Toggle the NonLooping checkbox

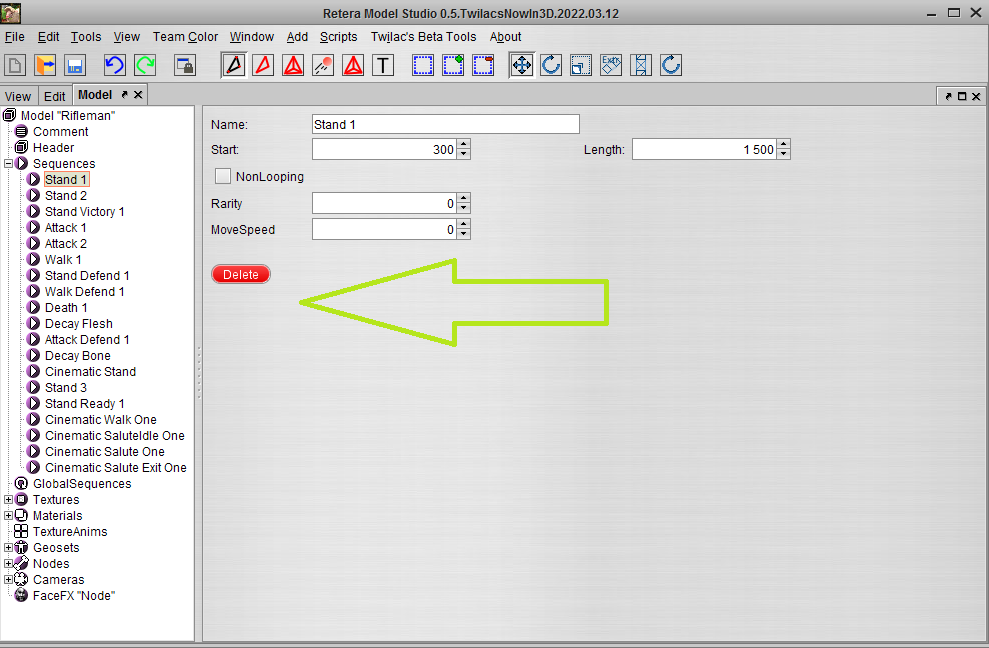click(223, 176)
